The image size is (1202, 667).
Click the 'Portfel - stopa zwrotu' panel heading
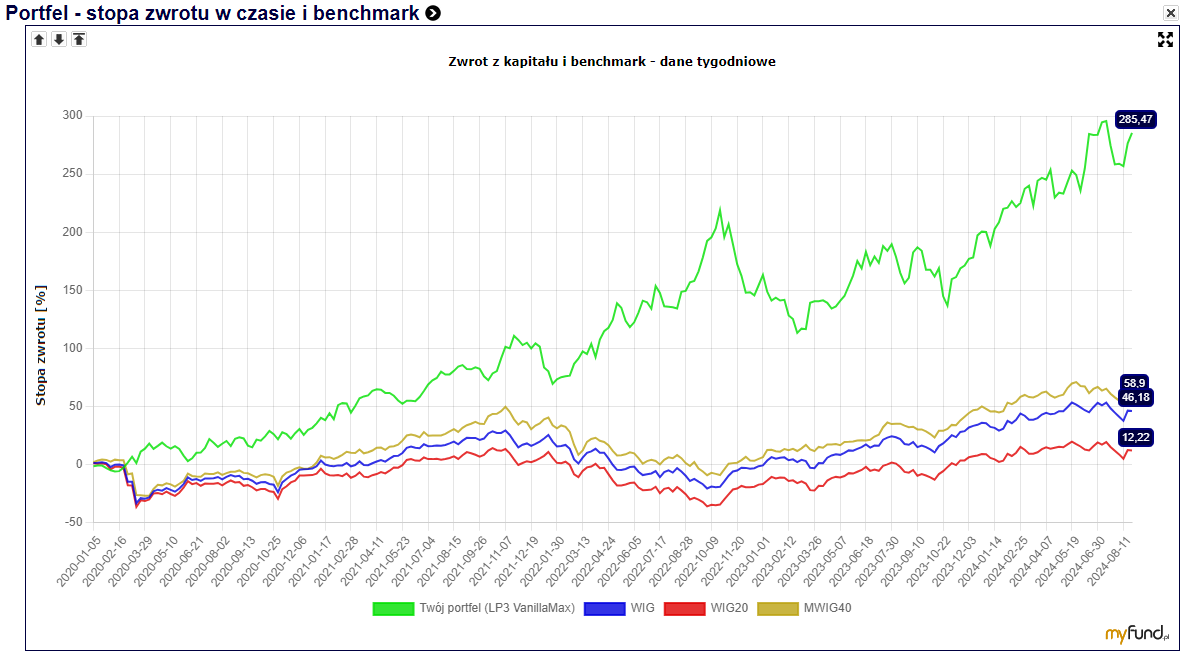click(x=212, y=13)
